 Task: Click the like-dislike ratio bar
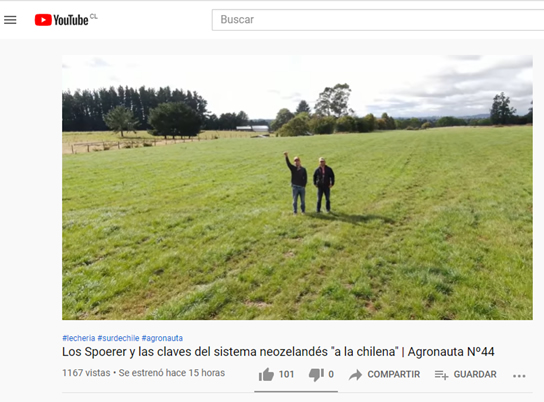point(296,391)
